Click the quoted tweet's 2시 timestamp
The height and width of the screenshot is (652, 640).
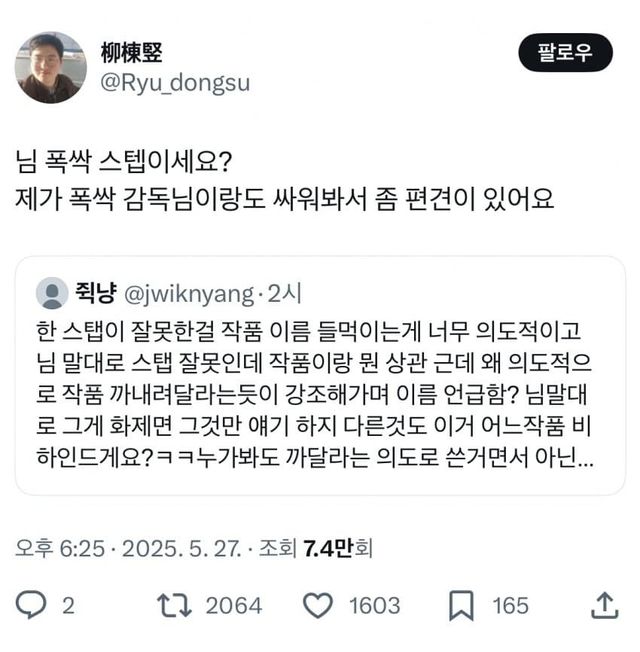click(288, 293)
